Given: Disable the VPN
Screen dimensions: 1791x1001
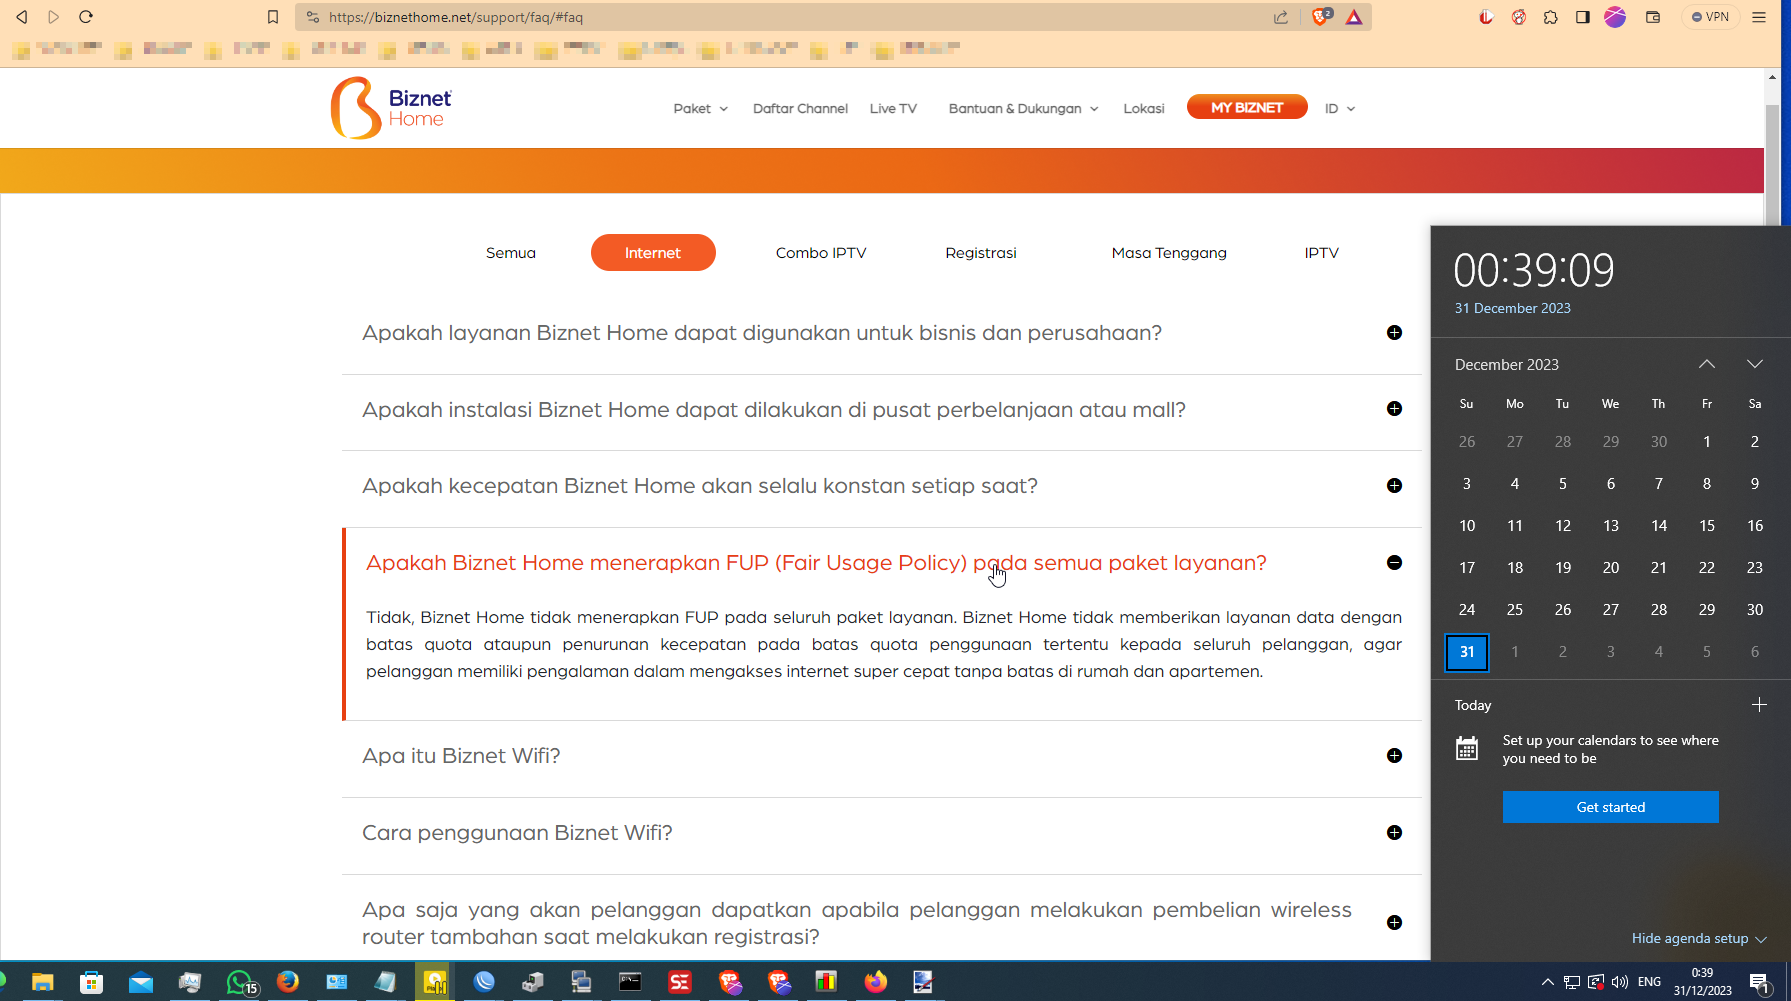Looking at the screenshot, I should coord(1710,17).
